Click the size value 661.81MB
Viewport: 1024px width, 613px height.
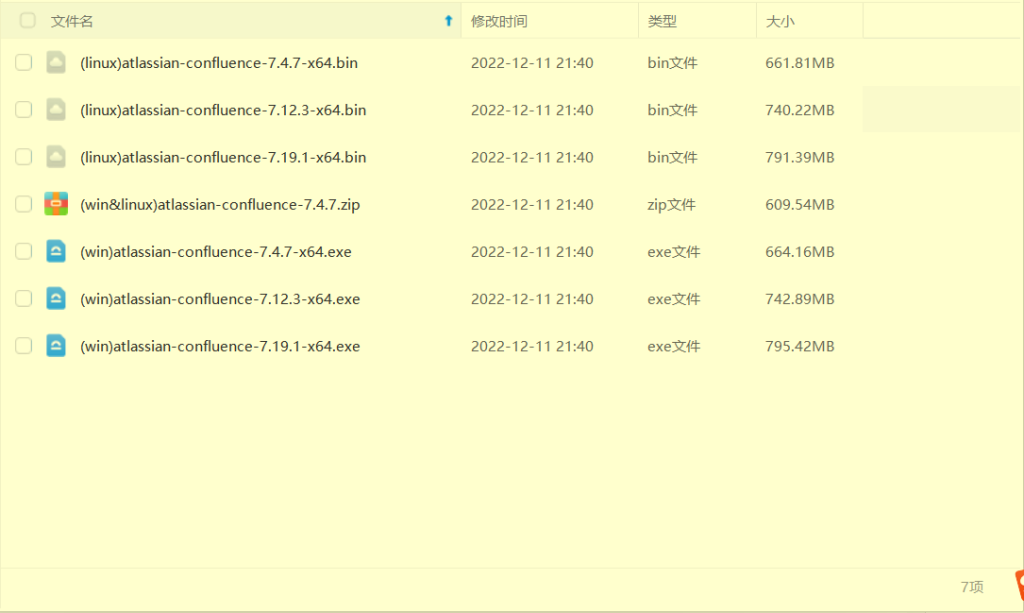pos(800,63)
